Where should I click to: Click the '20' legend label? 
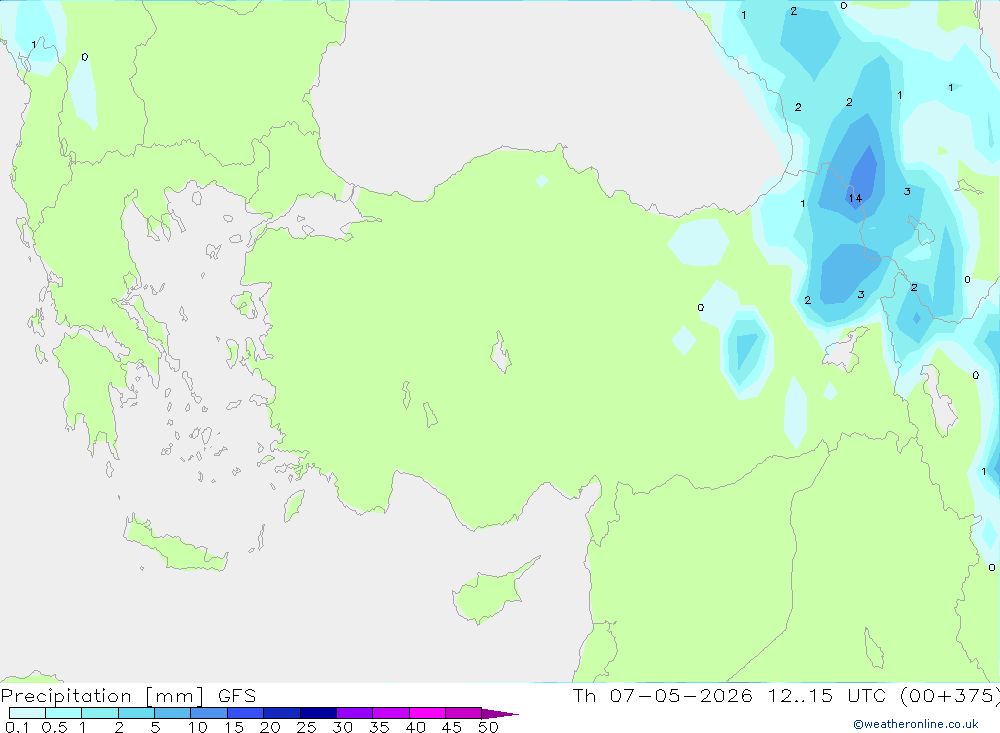click(x=270, y=727)
